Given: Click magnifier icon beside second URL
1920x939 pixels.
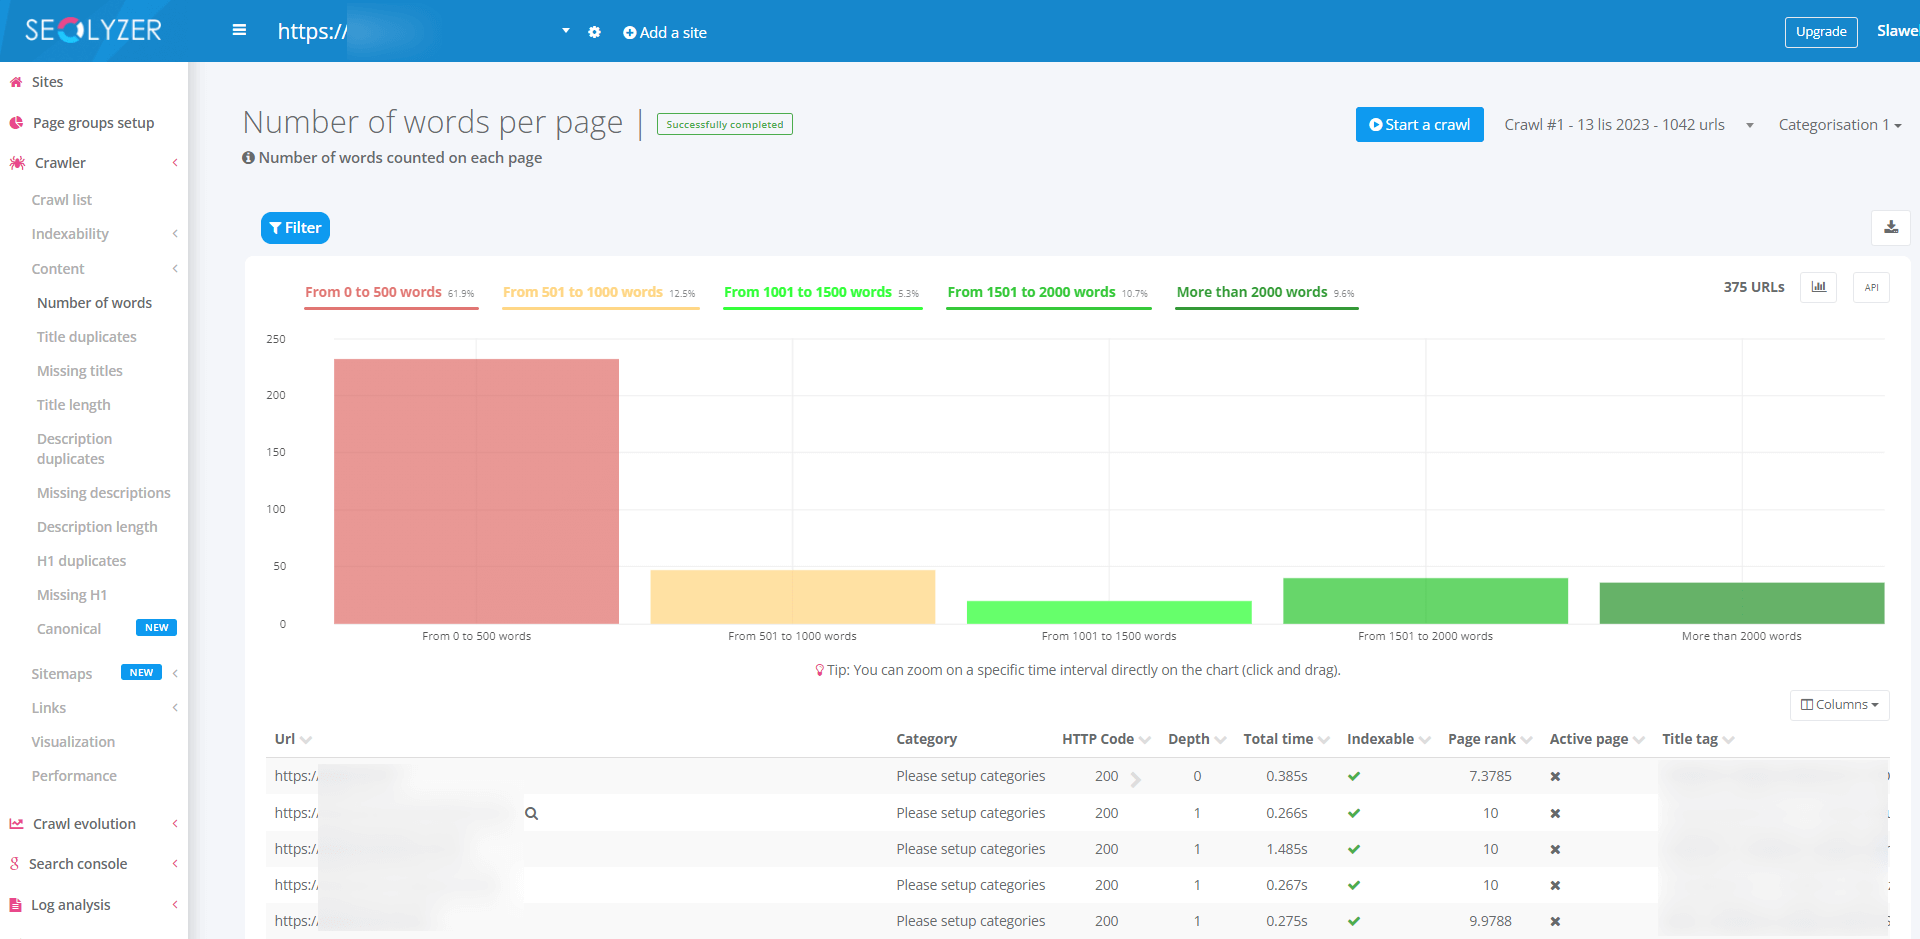Looking at the screenshot, I should tap(531, 813).
